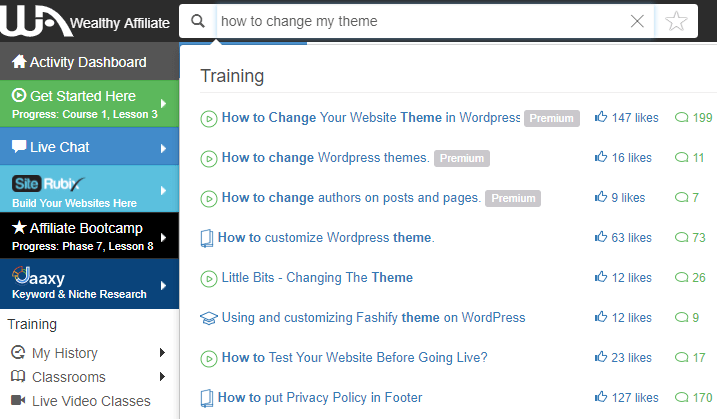Click 'Build Your Websites Here' text
This screenshot has height=419, width=717.
pyautogui.click(x=75, y=203)
